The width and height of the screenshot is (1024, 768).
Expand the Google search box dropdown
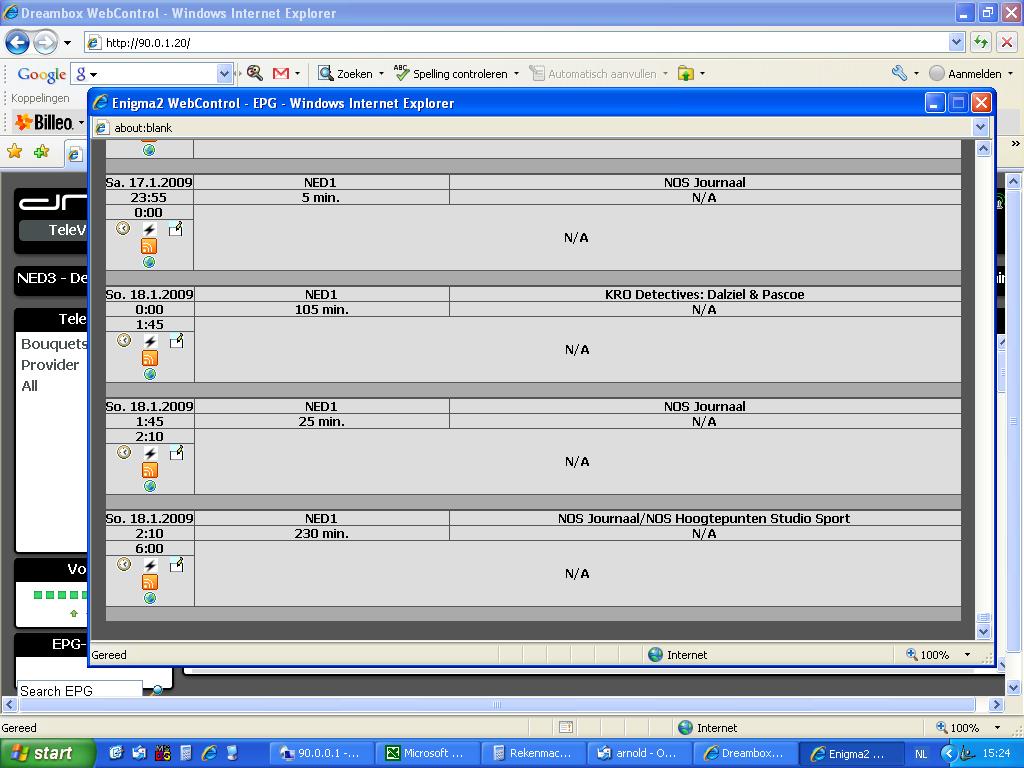(x=224, y=74)
